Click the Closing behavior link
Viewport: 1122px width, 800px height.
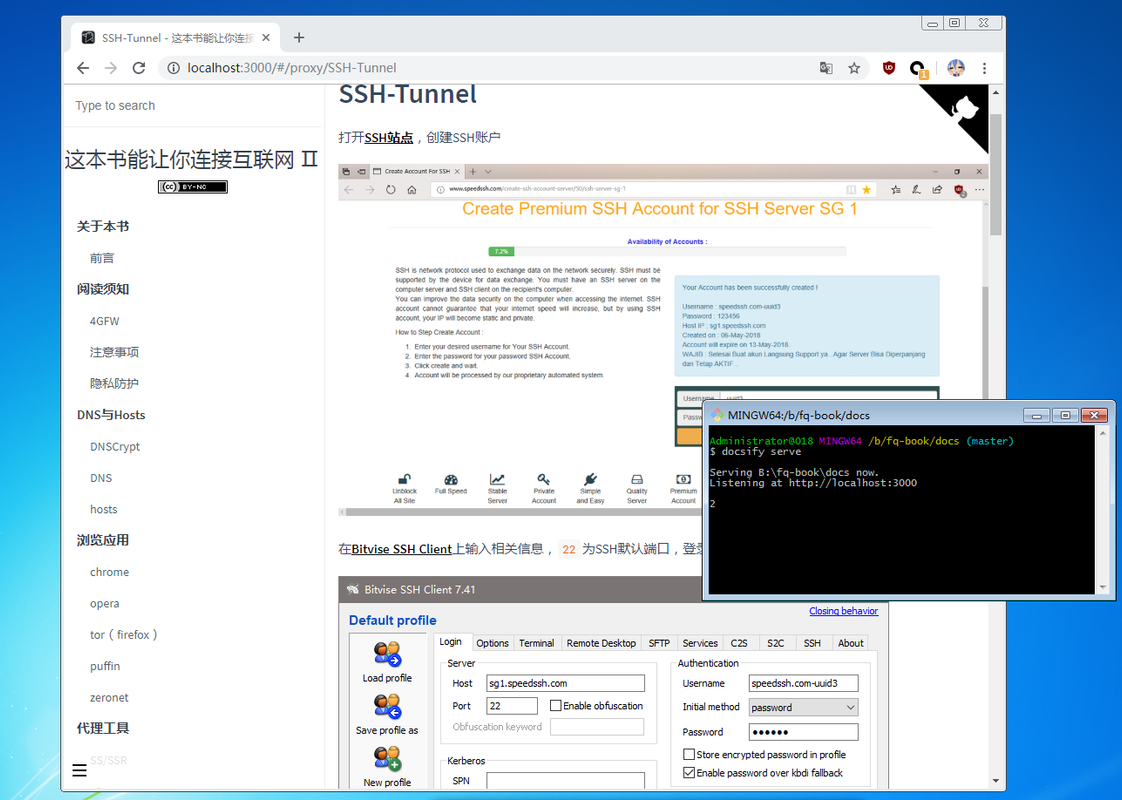point(843,611)
